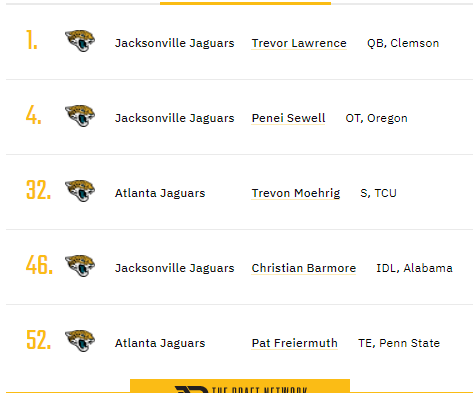Open Pat Freiermuth player link

[x=295, y=343]
